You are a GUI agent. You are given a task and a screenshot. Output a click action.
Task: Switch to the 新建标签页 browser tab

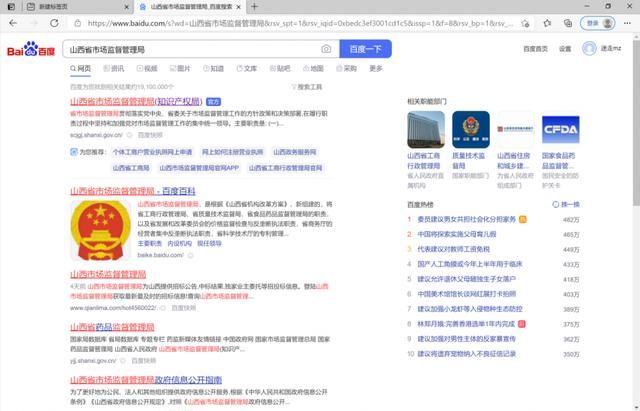click(78, 7)
